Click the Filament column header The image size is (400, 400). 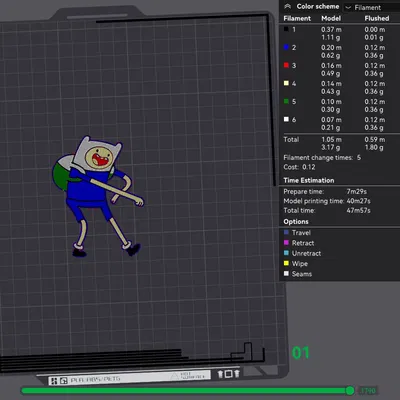coord(297,18)
